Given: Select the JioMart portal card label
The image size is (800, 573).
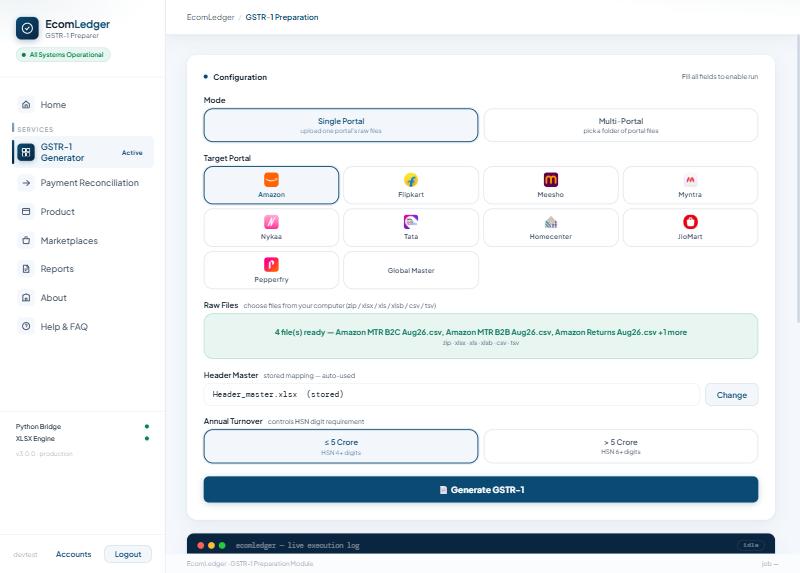Looking at the screenshot, I should (x=690, y=237).
